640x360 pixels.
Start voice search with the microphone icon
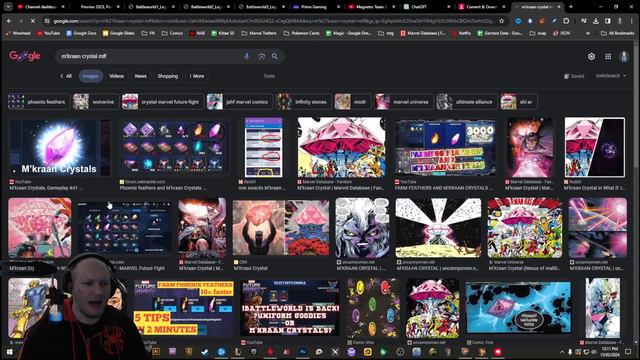click(247, 56)
